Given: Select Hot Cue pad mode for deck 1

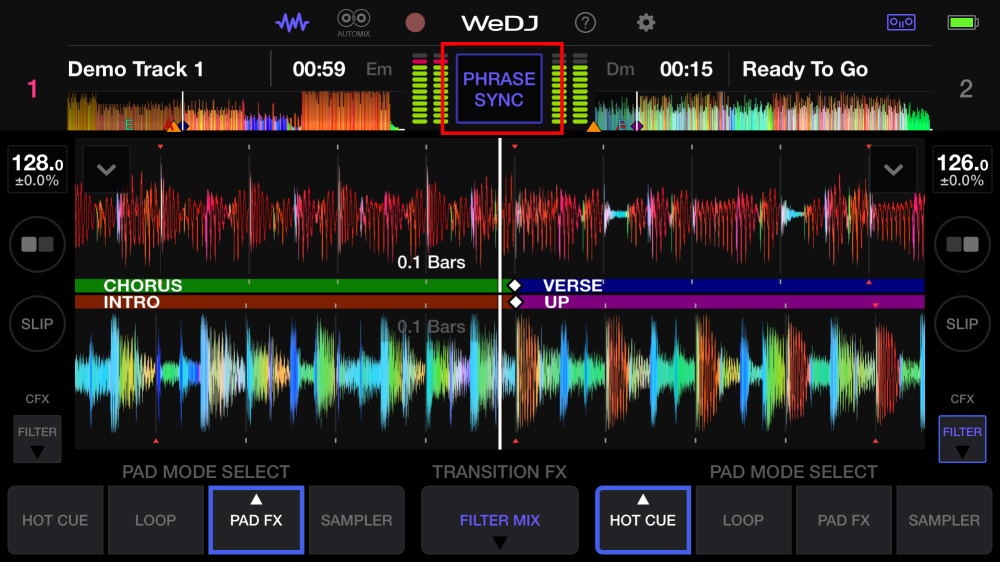Looking at the screenshot, I should click(55, 520).
